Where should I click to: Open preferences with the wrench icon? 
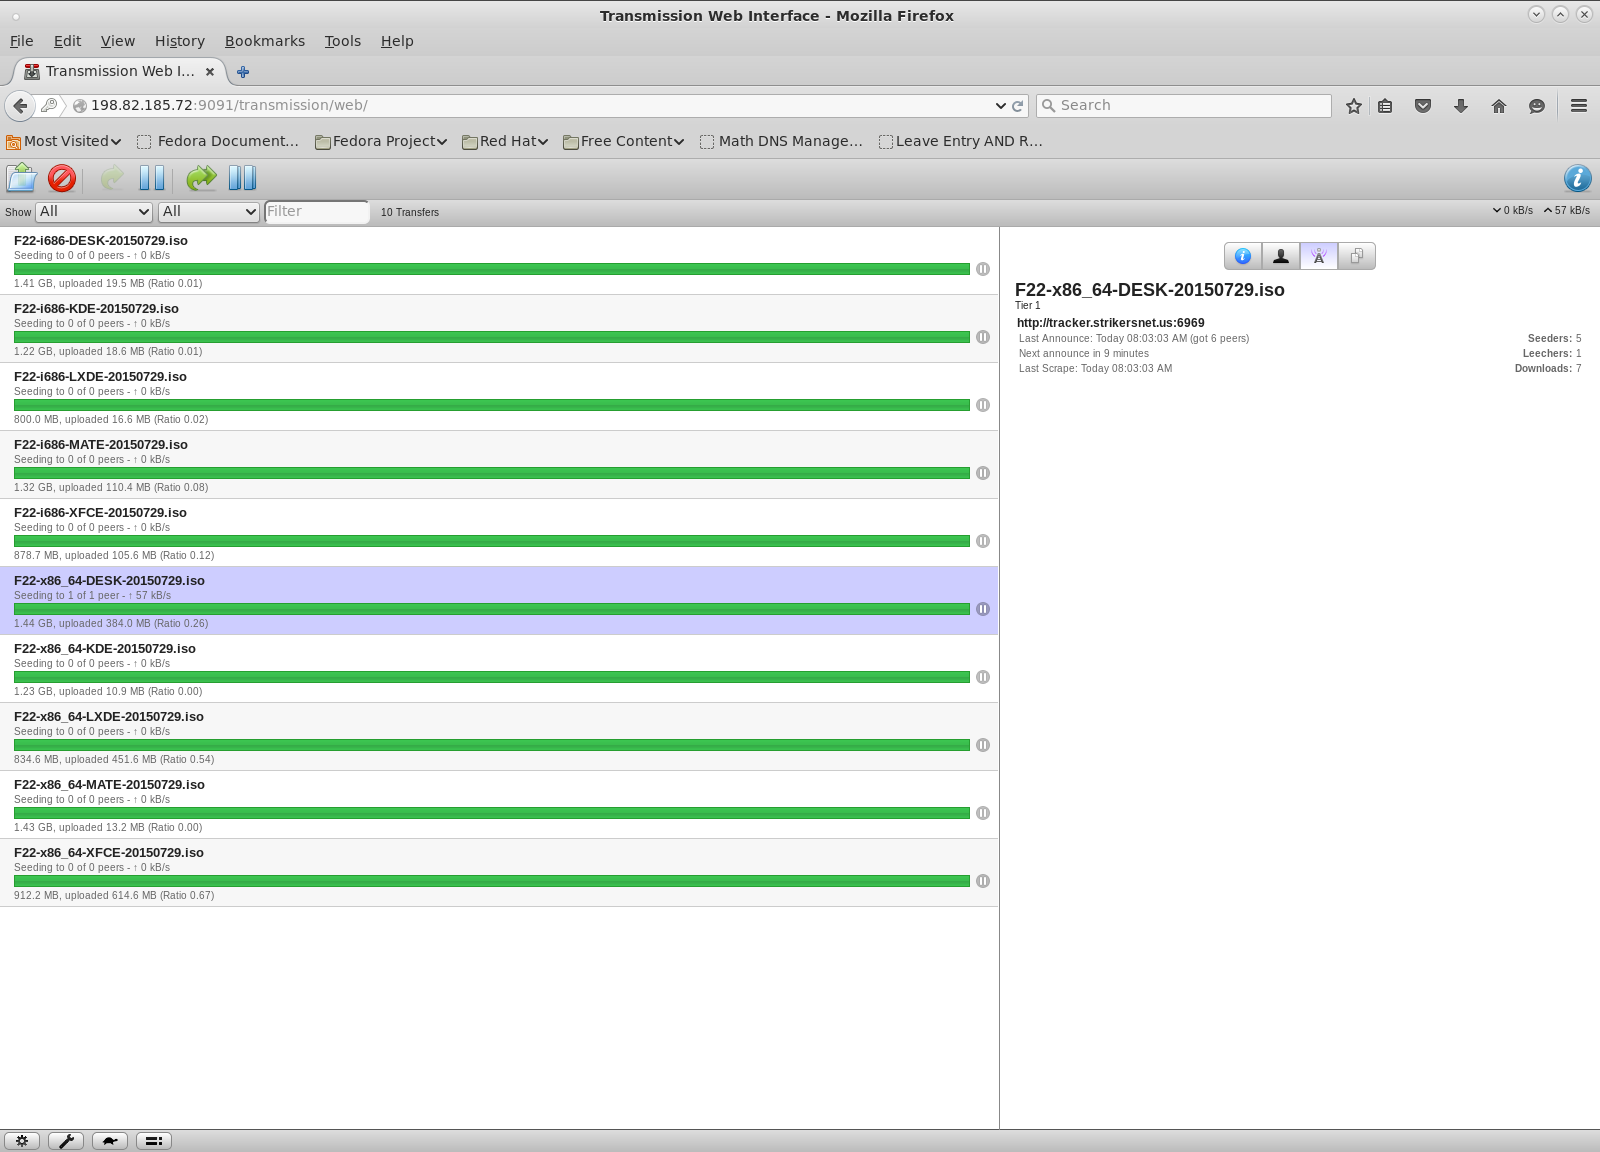coord(66,1141)
